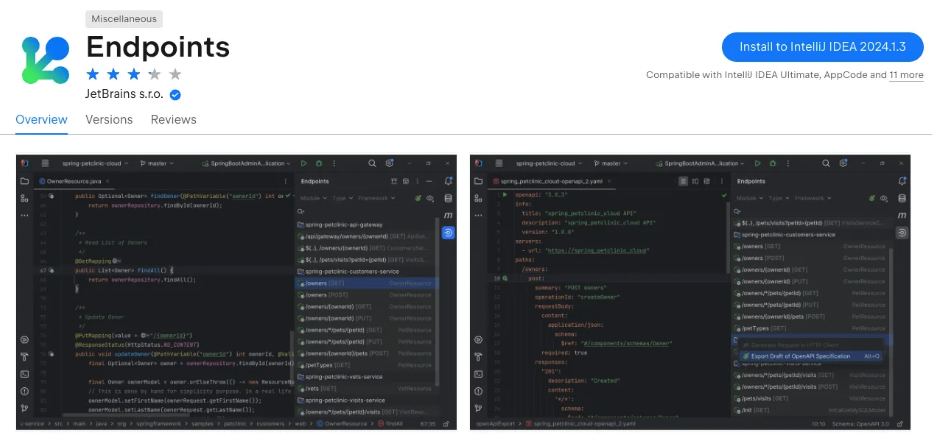
Task: Select /vets [GET] endpoint in left screenshot
Action: point(367,388)
